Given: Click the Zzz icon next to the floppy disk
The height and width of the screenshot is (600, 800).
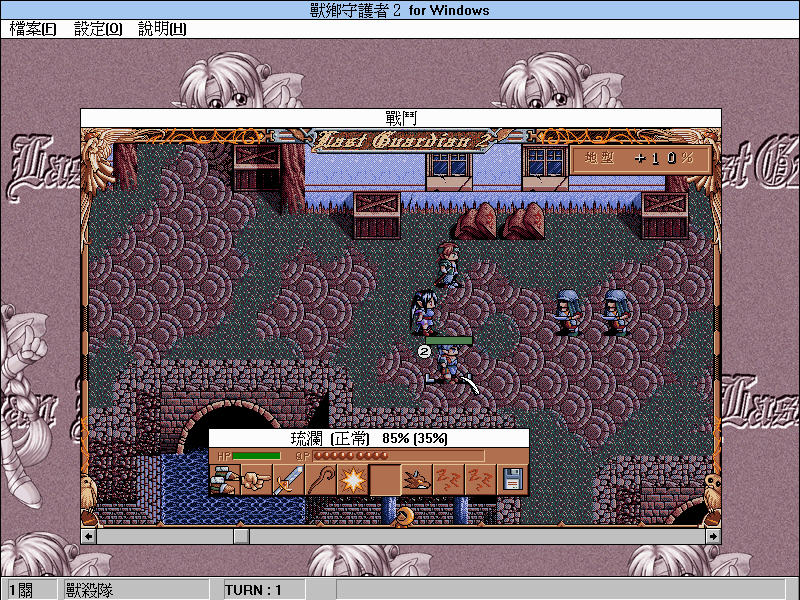Looking at the screenshot, I should [x=480, y=480].
